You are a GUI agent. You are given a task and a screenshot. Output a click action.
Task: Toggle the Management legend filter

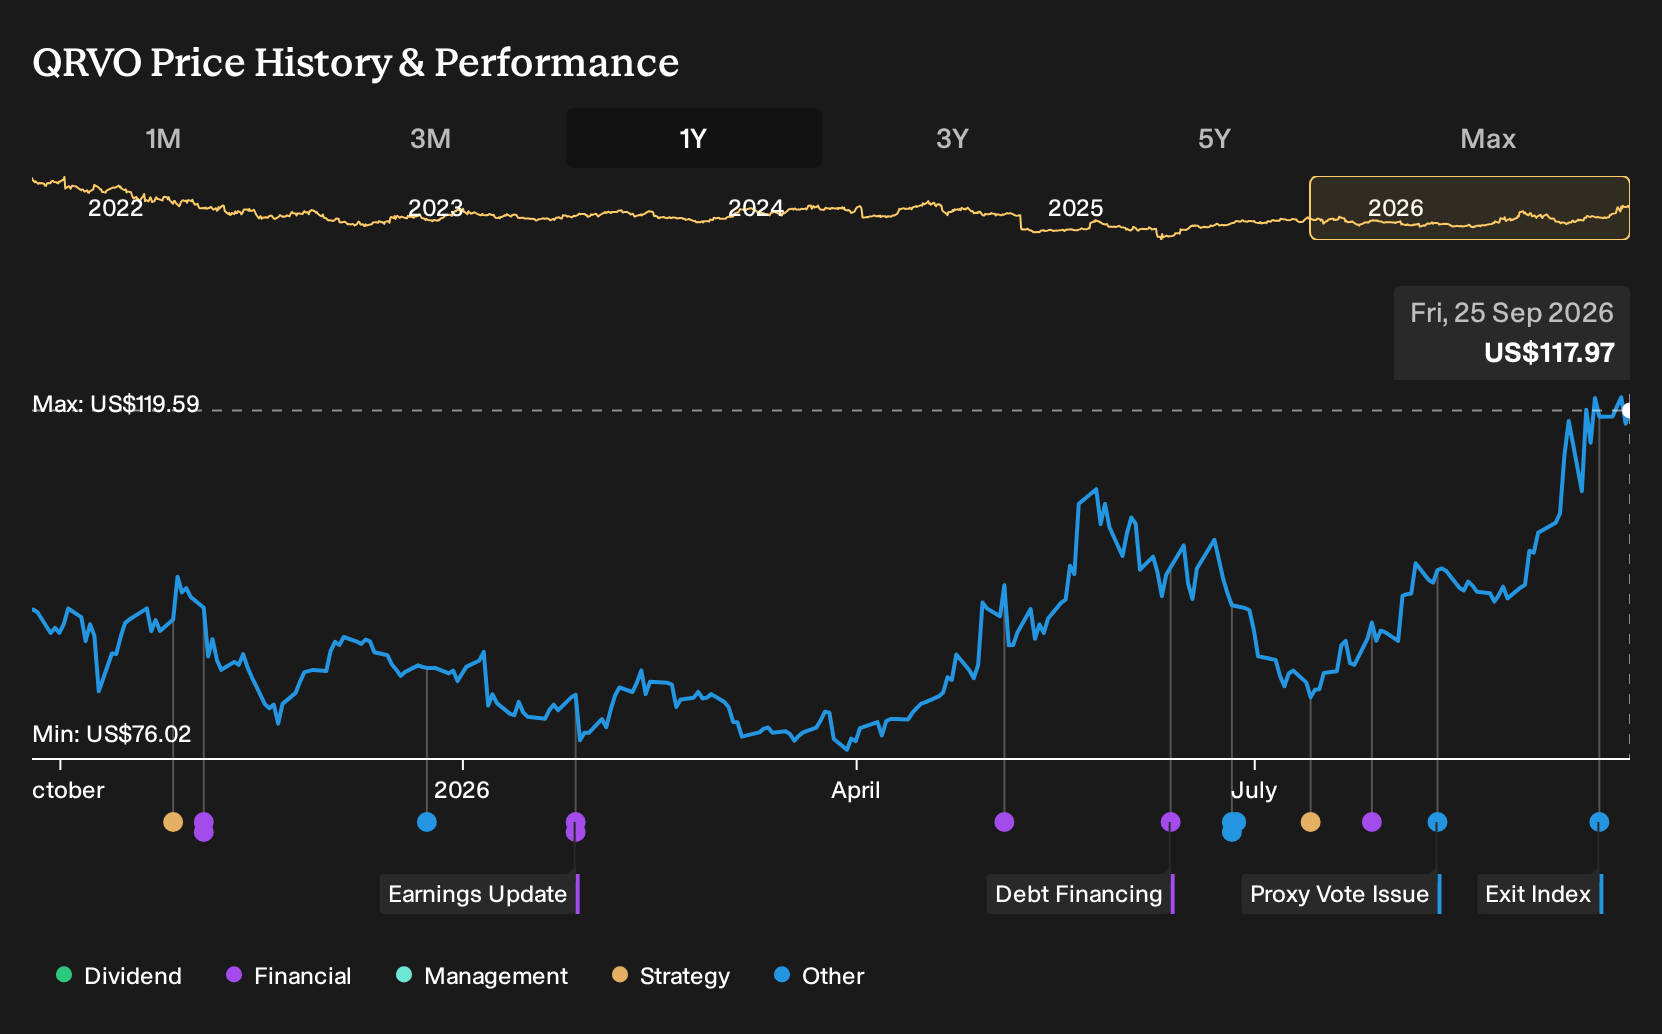click(482, 976)
